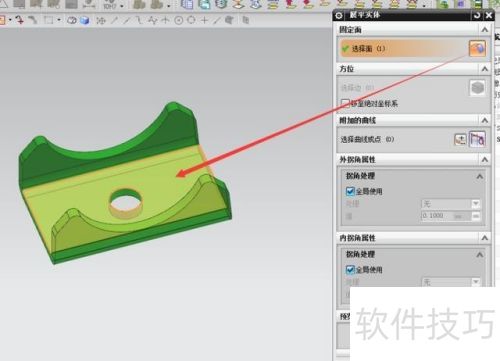500x361 pixels.
Task: Click the gear icon in dialog title bar
Action: (x=339, y=15)
